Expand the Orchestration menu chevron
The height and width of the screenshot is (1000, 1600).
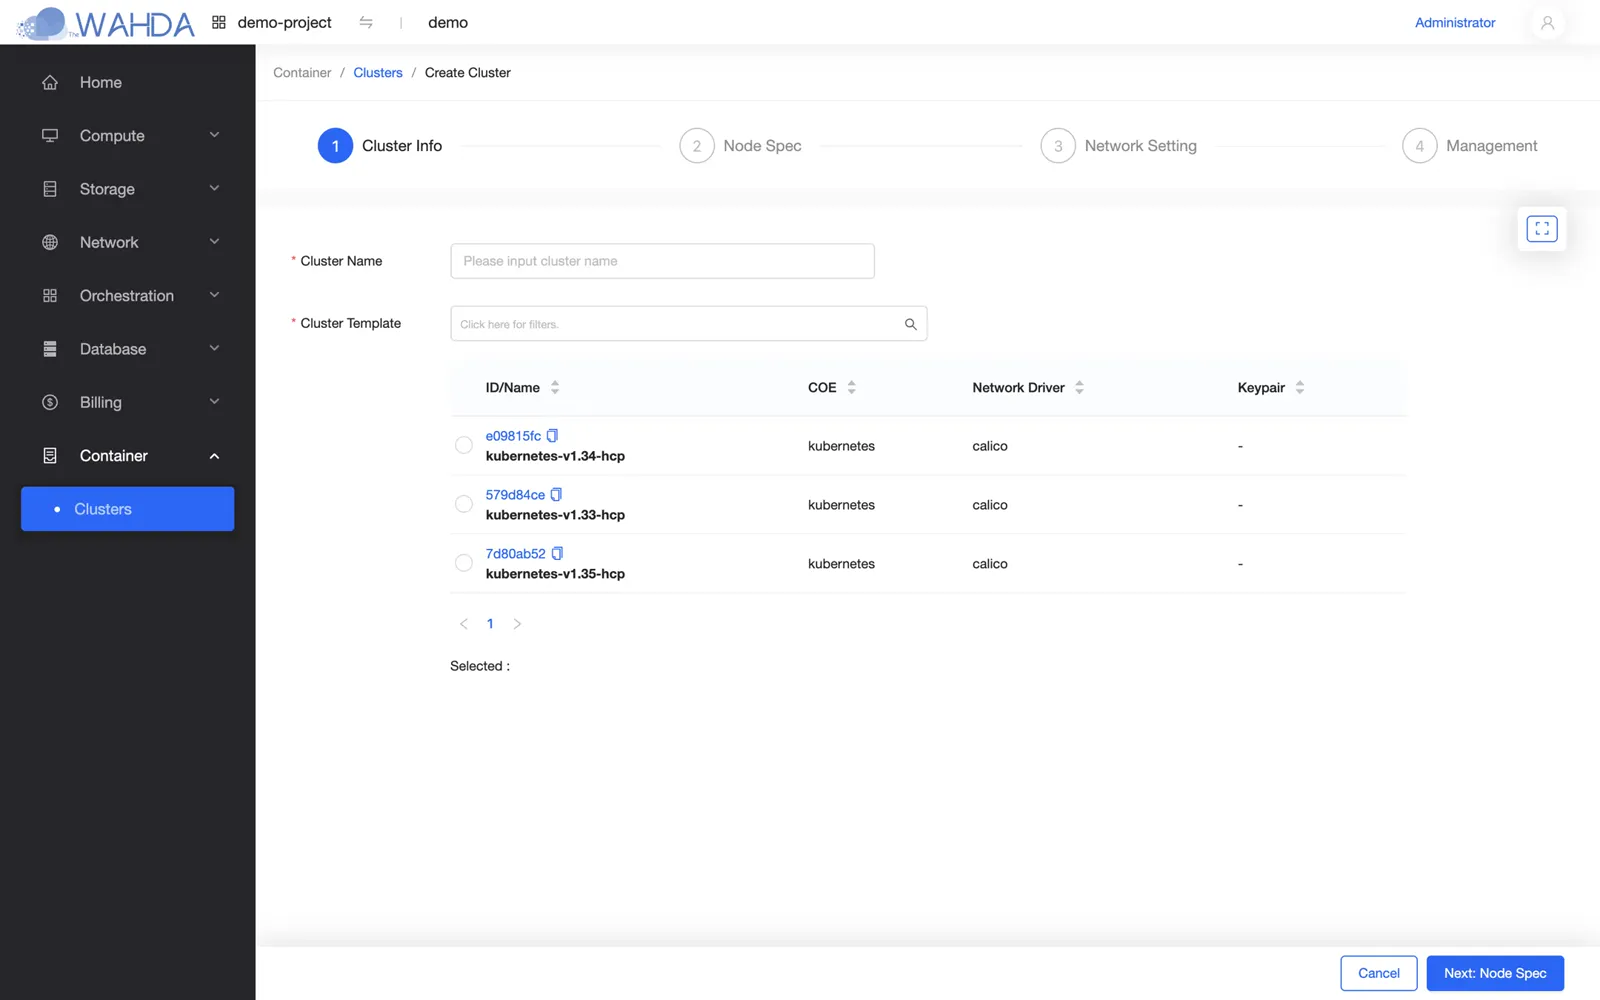point(214,295)
